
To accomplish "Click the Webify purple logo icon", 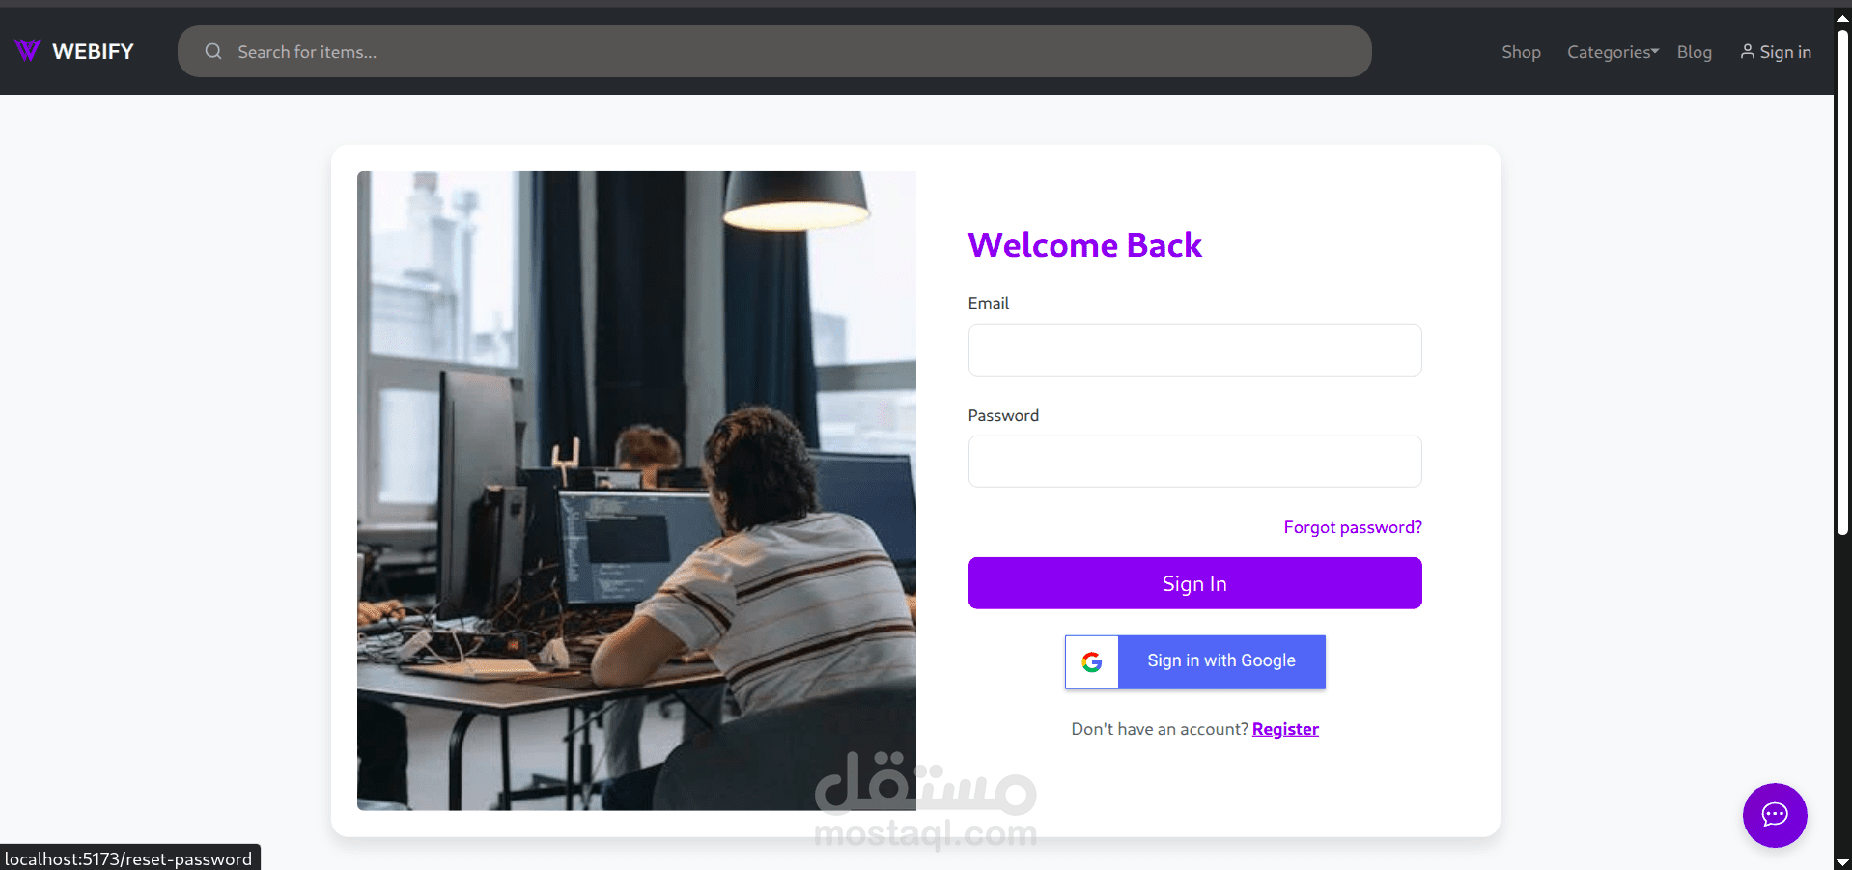I will pyautogui.click(x=27, y=51).
